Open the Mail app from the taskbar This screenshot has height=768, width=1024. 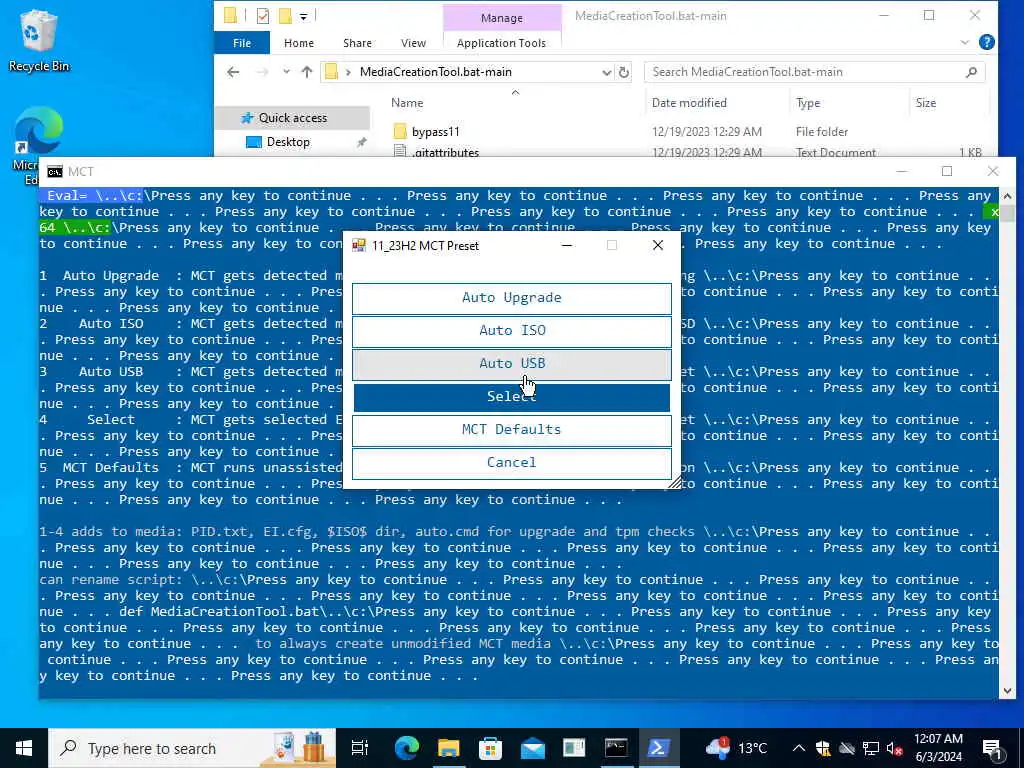pos(532,748)
